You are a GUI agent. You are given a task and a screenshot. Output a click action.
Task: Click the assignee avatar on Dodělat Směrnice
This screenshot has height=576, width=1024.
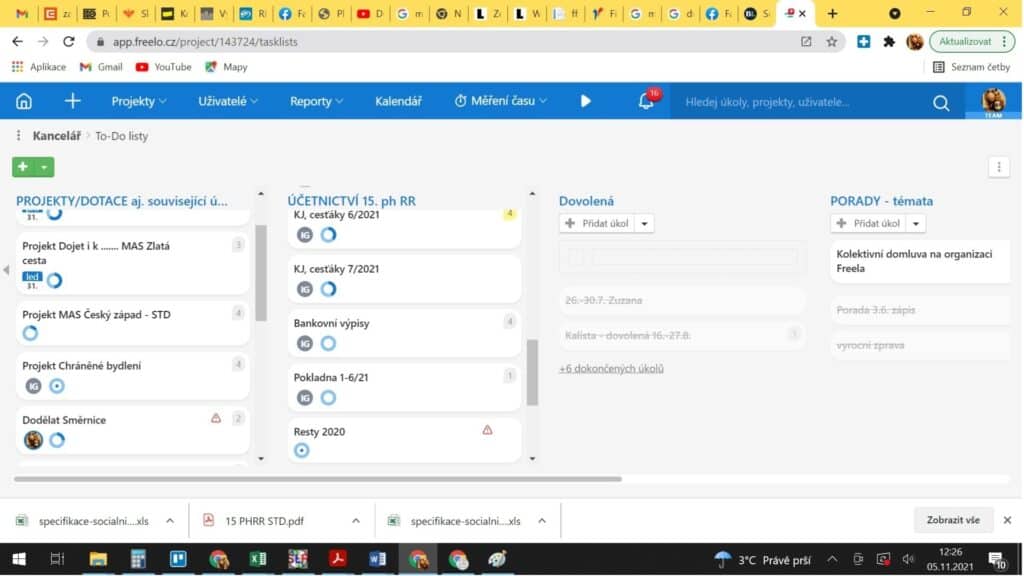point(33,440)
